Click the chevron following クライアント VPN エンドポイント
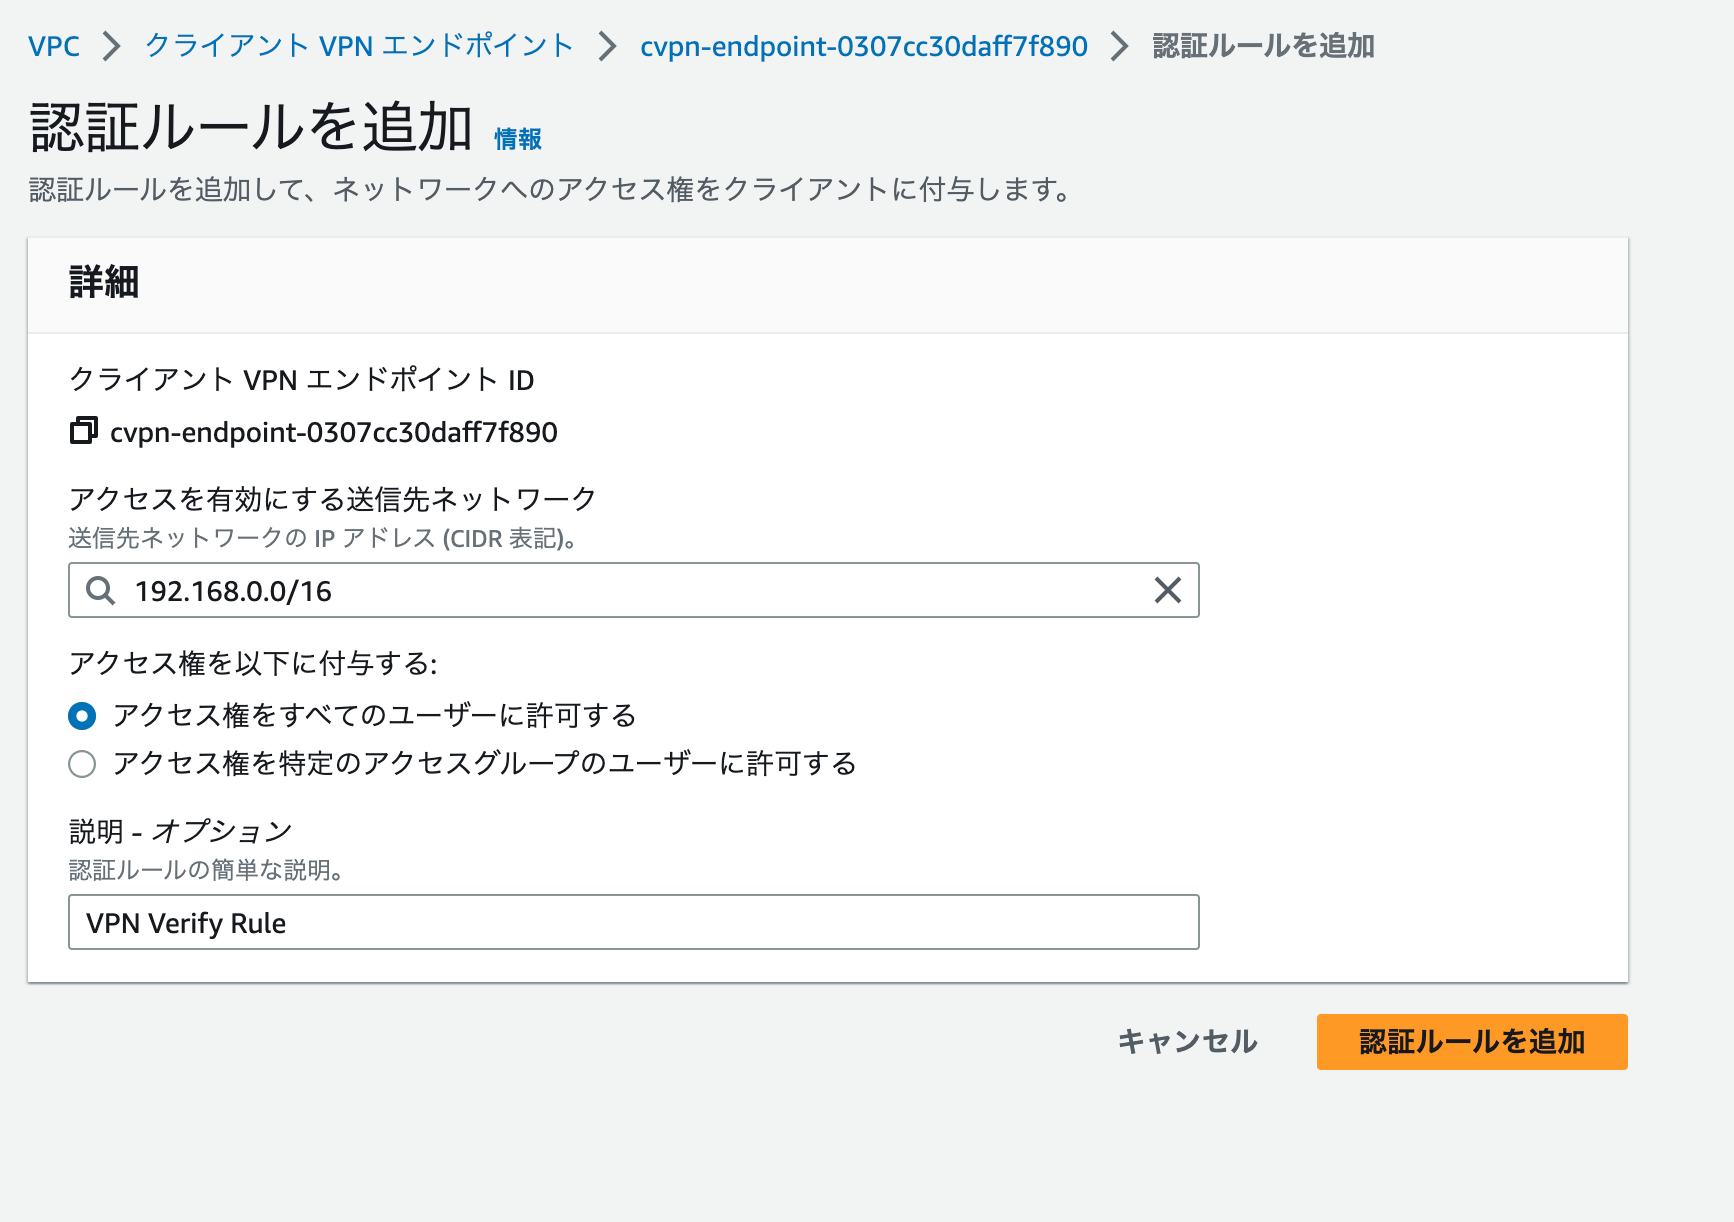The height and width of the screenshot is (1222, 1734). point(606,45)
